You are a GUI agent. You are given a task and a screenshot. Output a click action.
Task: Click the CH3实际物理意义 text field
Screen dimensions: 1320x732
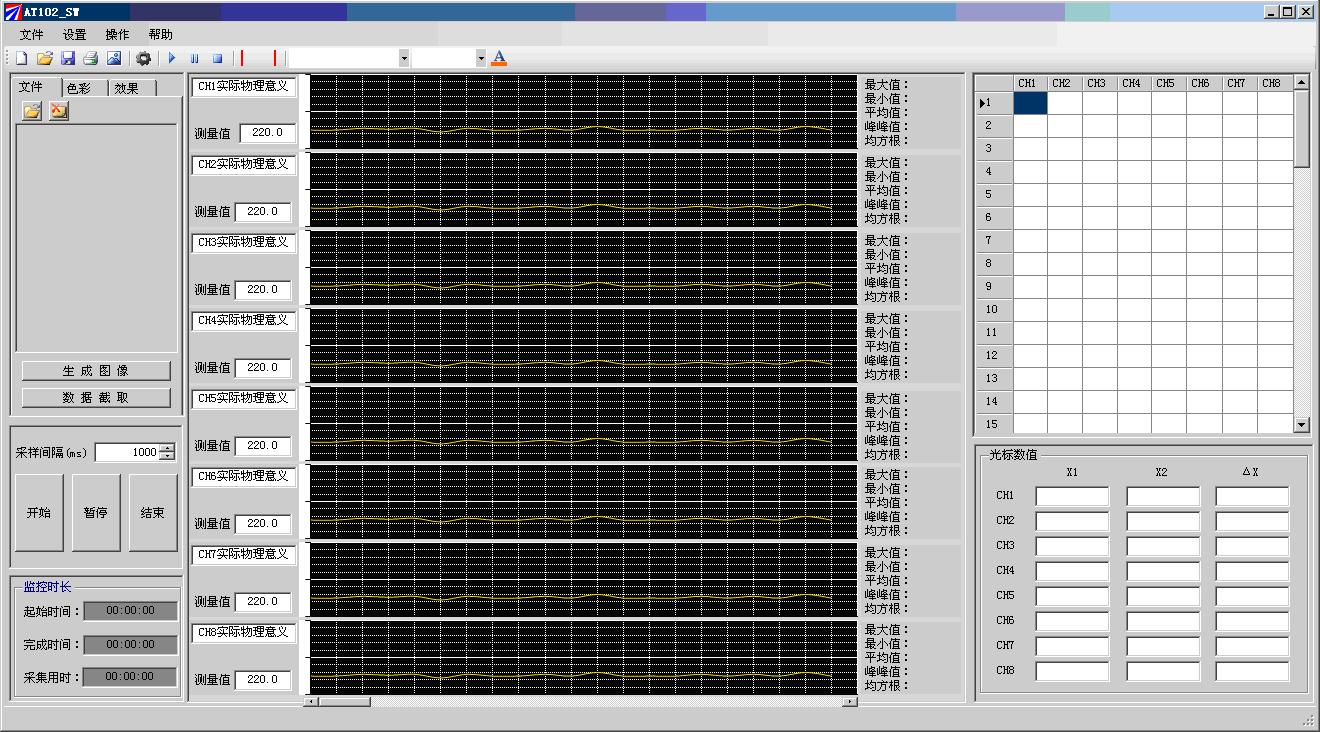[244, 243]
